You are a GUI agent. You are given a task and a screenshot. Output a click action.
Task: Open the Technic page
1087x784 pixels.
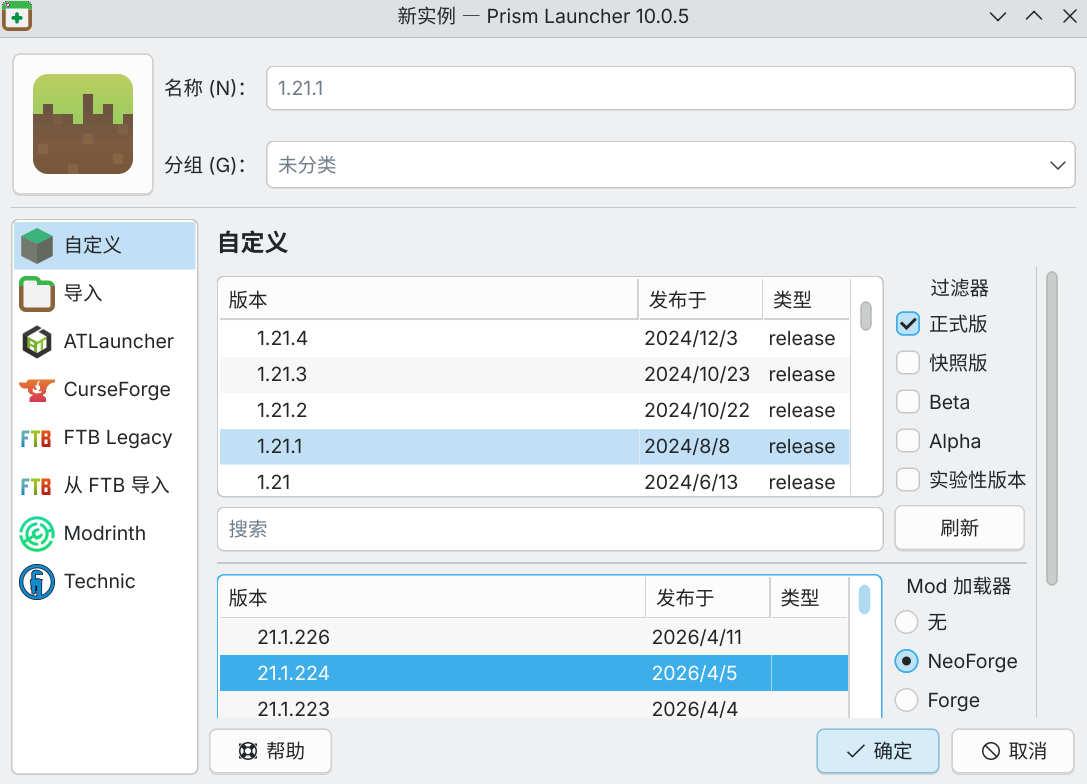coord(105,582)
